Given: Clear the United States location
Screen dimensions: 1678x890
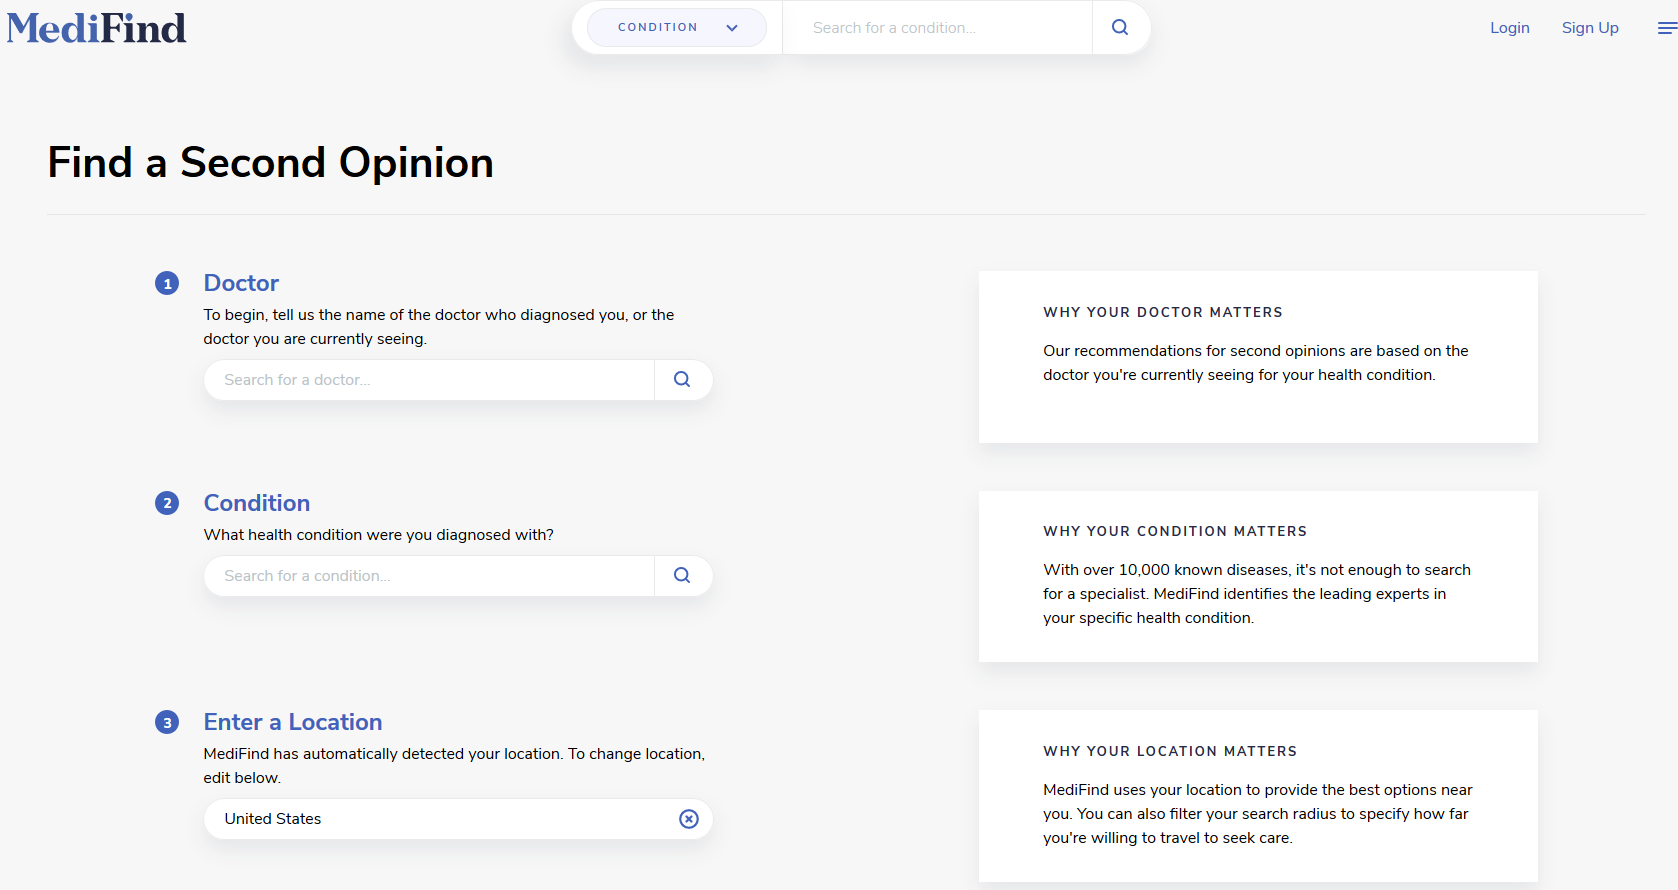Looking at the screenshot, I should [x=689, y=819].
